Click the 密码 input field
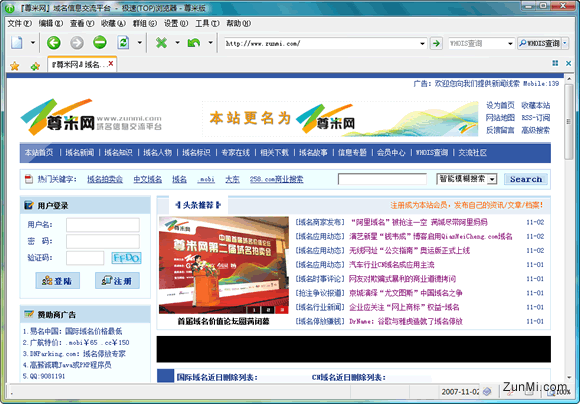 [x=103, y=241]
